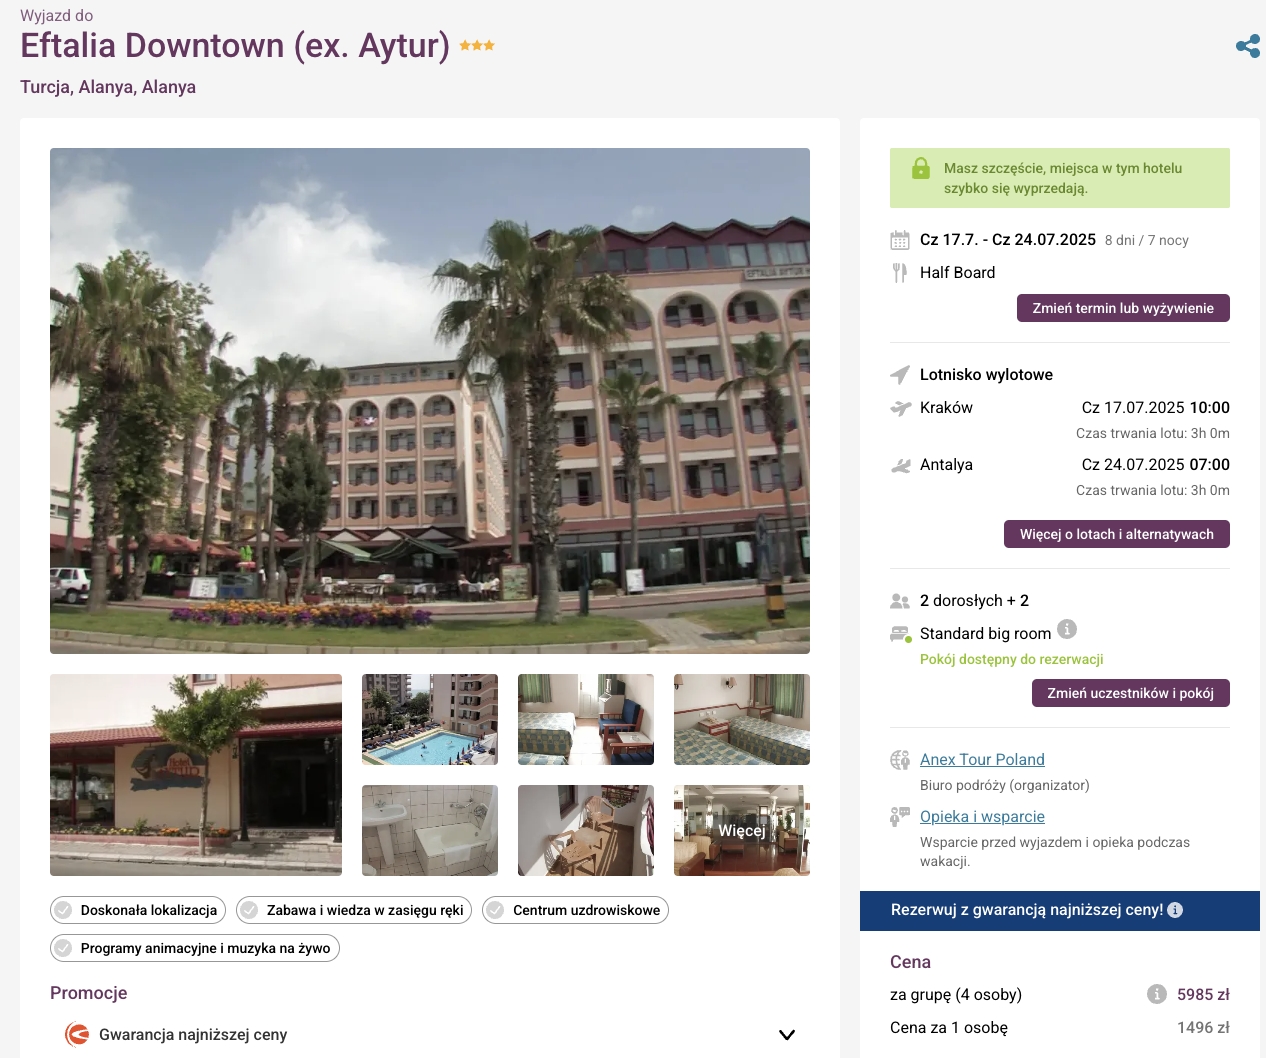The image size is (1266, 1058).
Task: Click the Gwarancja najniższej ceny logo icon
Action: point(77,1034)
